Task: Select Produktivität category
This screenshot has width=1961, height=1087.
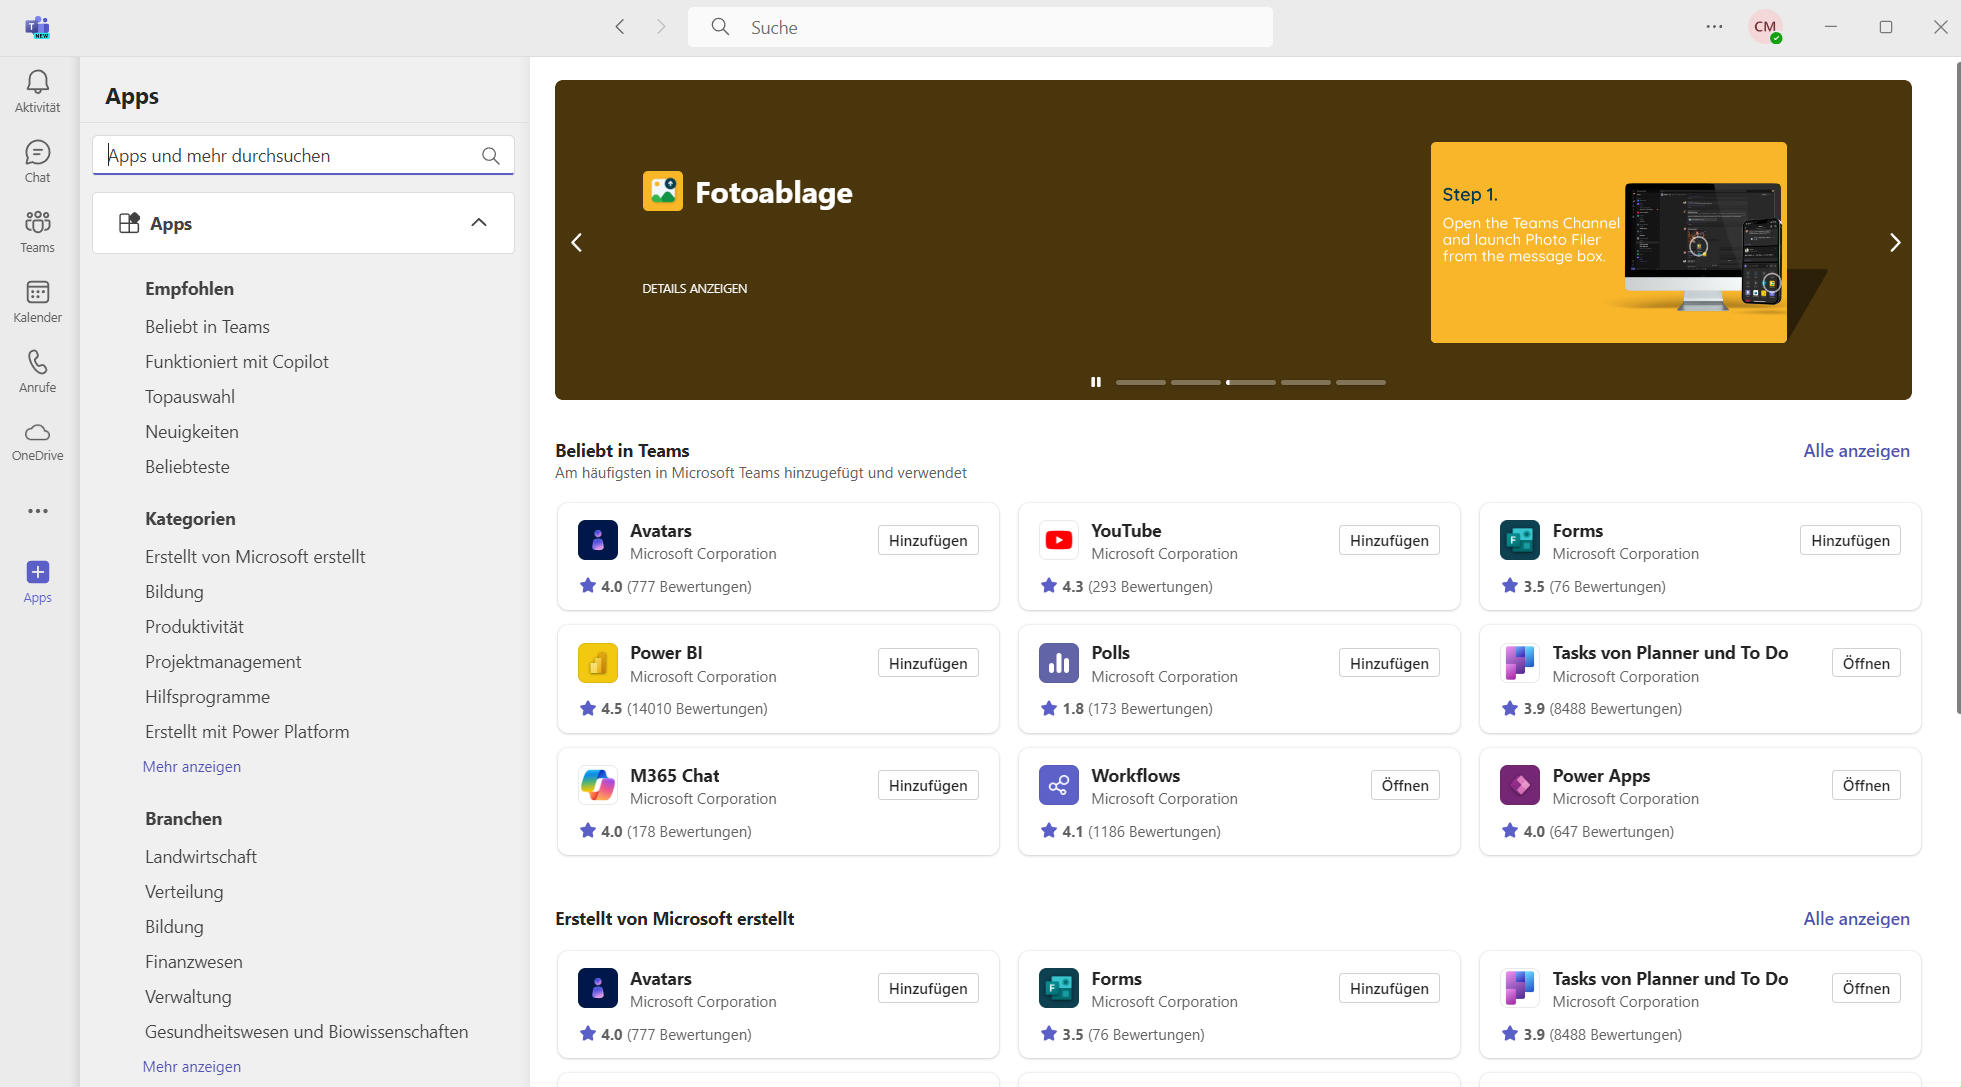Action: click(194, 627)
